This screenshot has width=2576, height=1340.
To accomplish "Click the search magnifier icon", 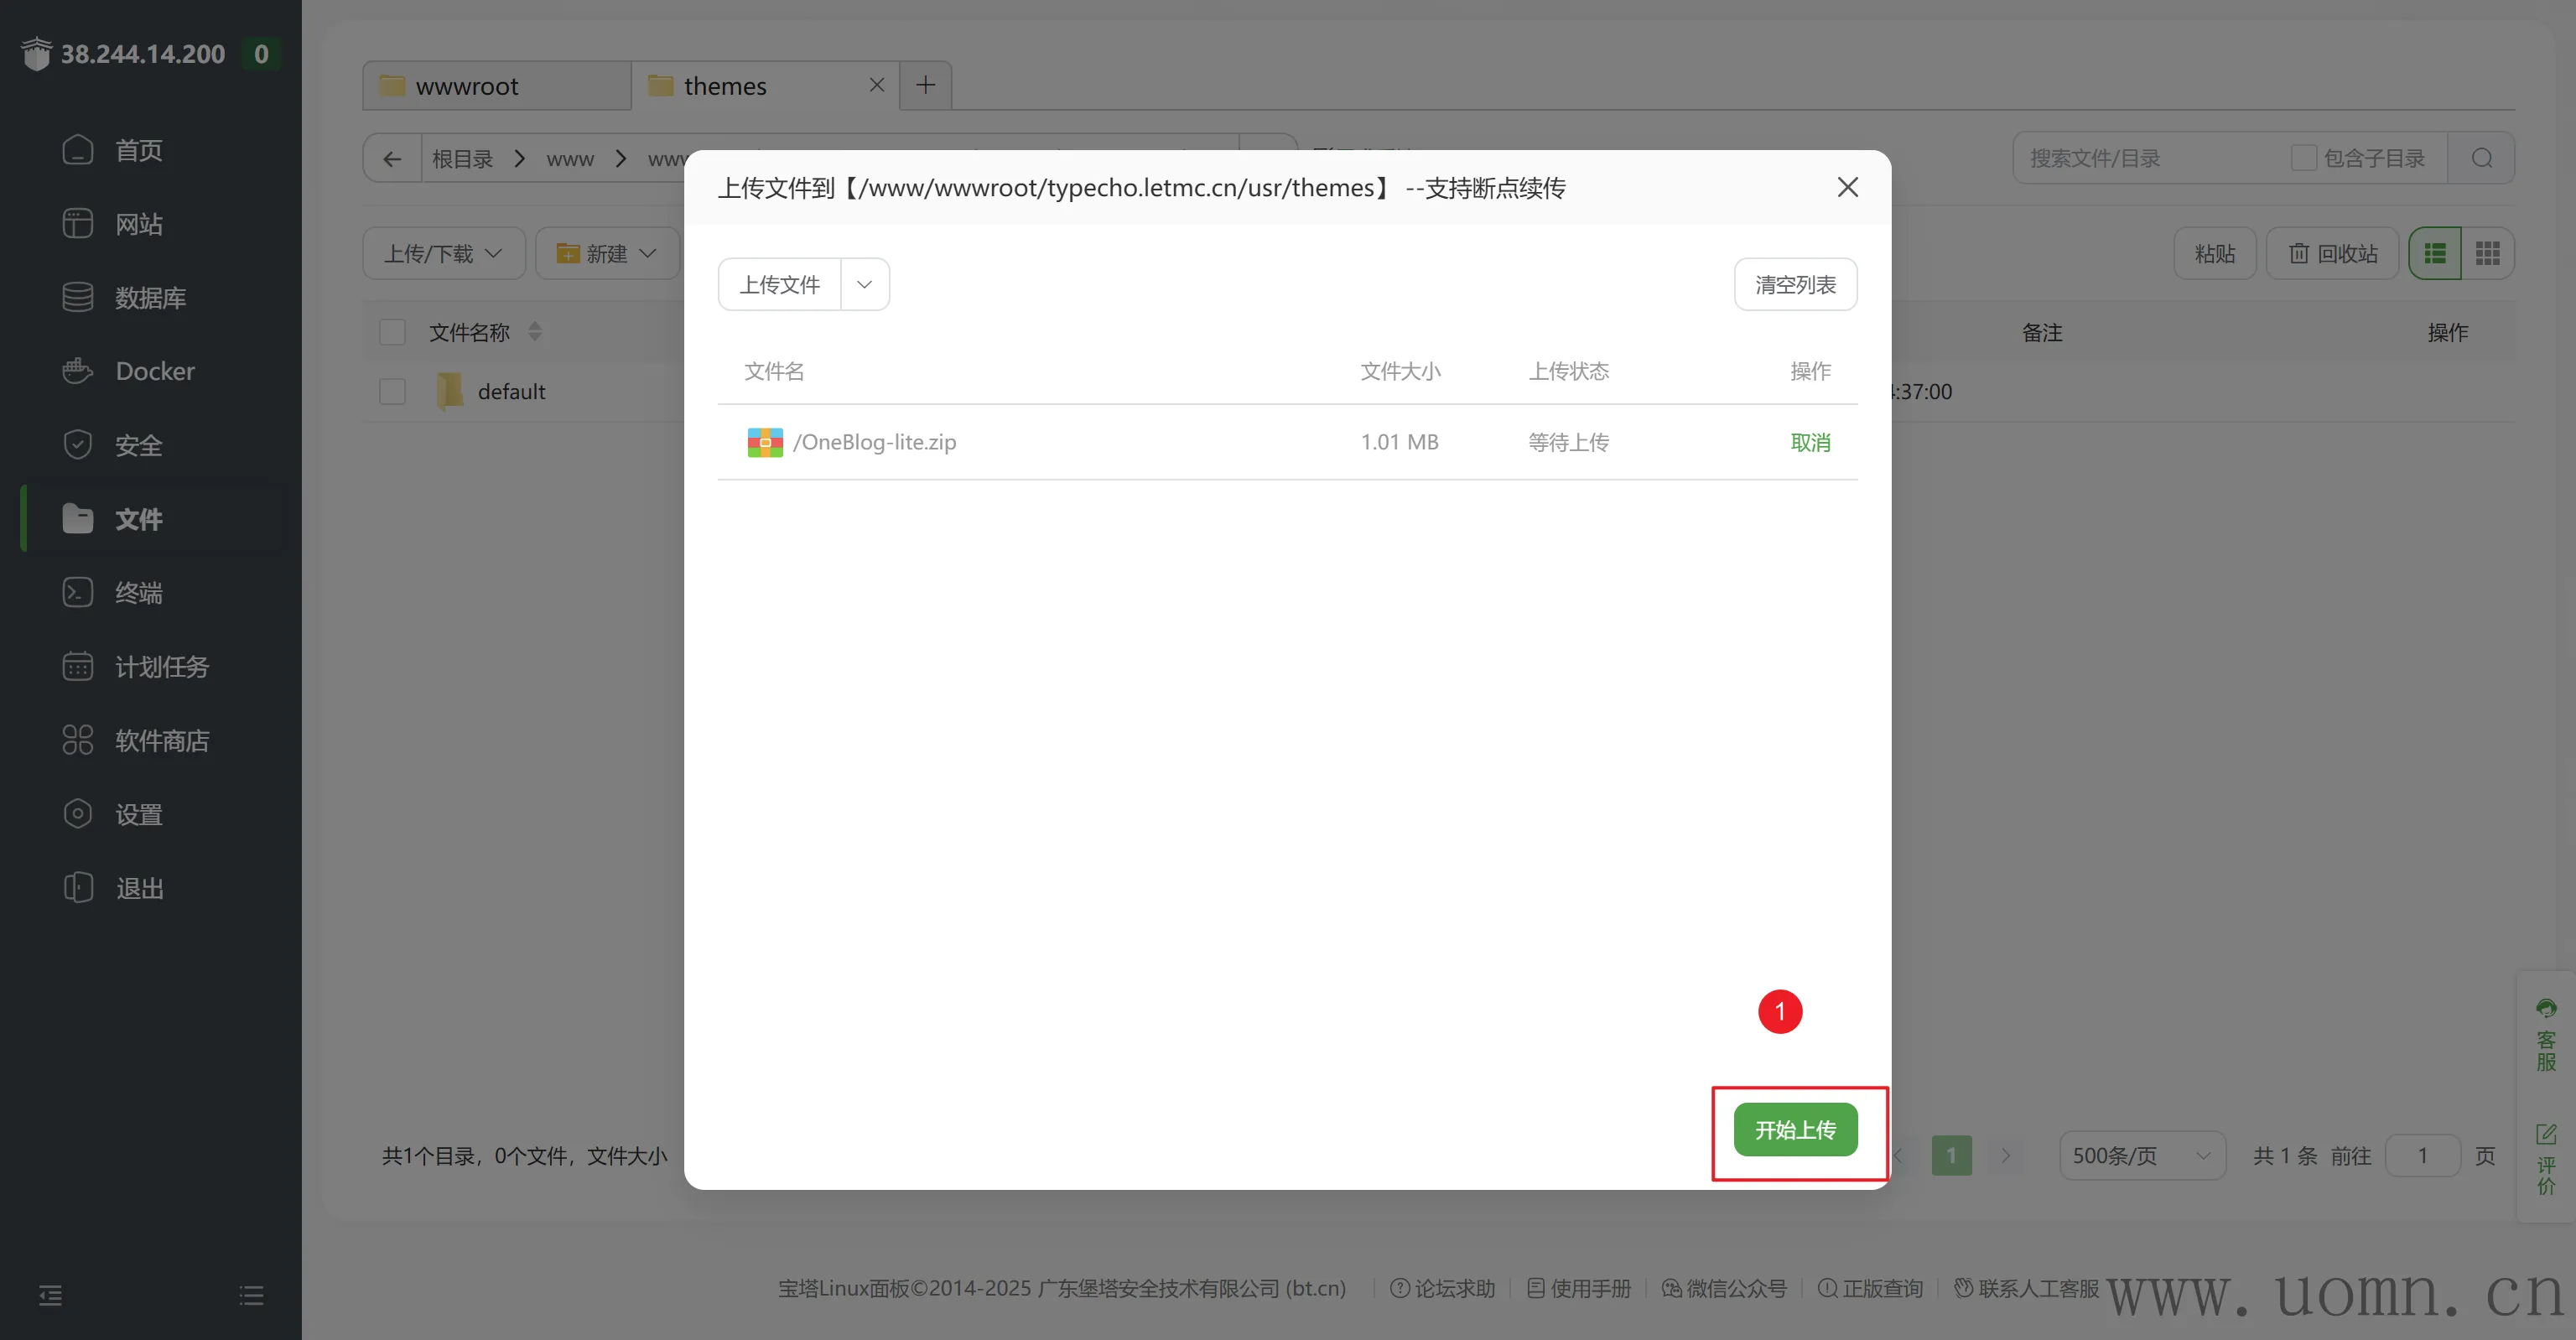I will (x=2481, y=158).
